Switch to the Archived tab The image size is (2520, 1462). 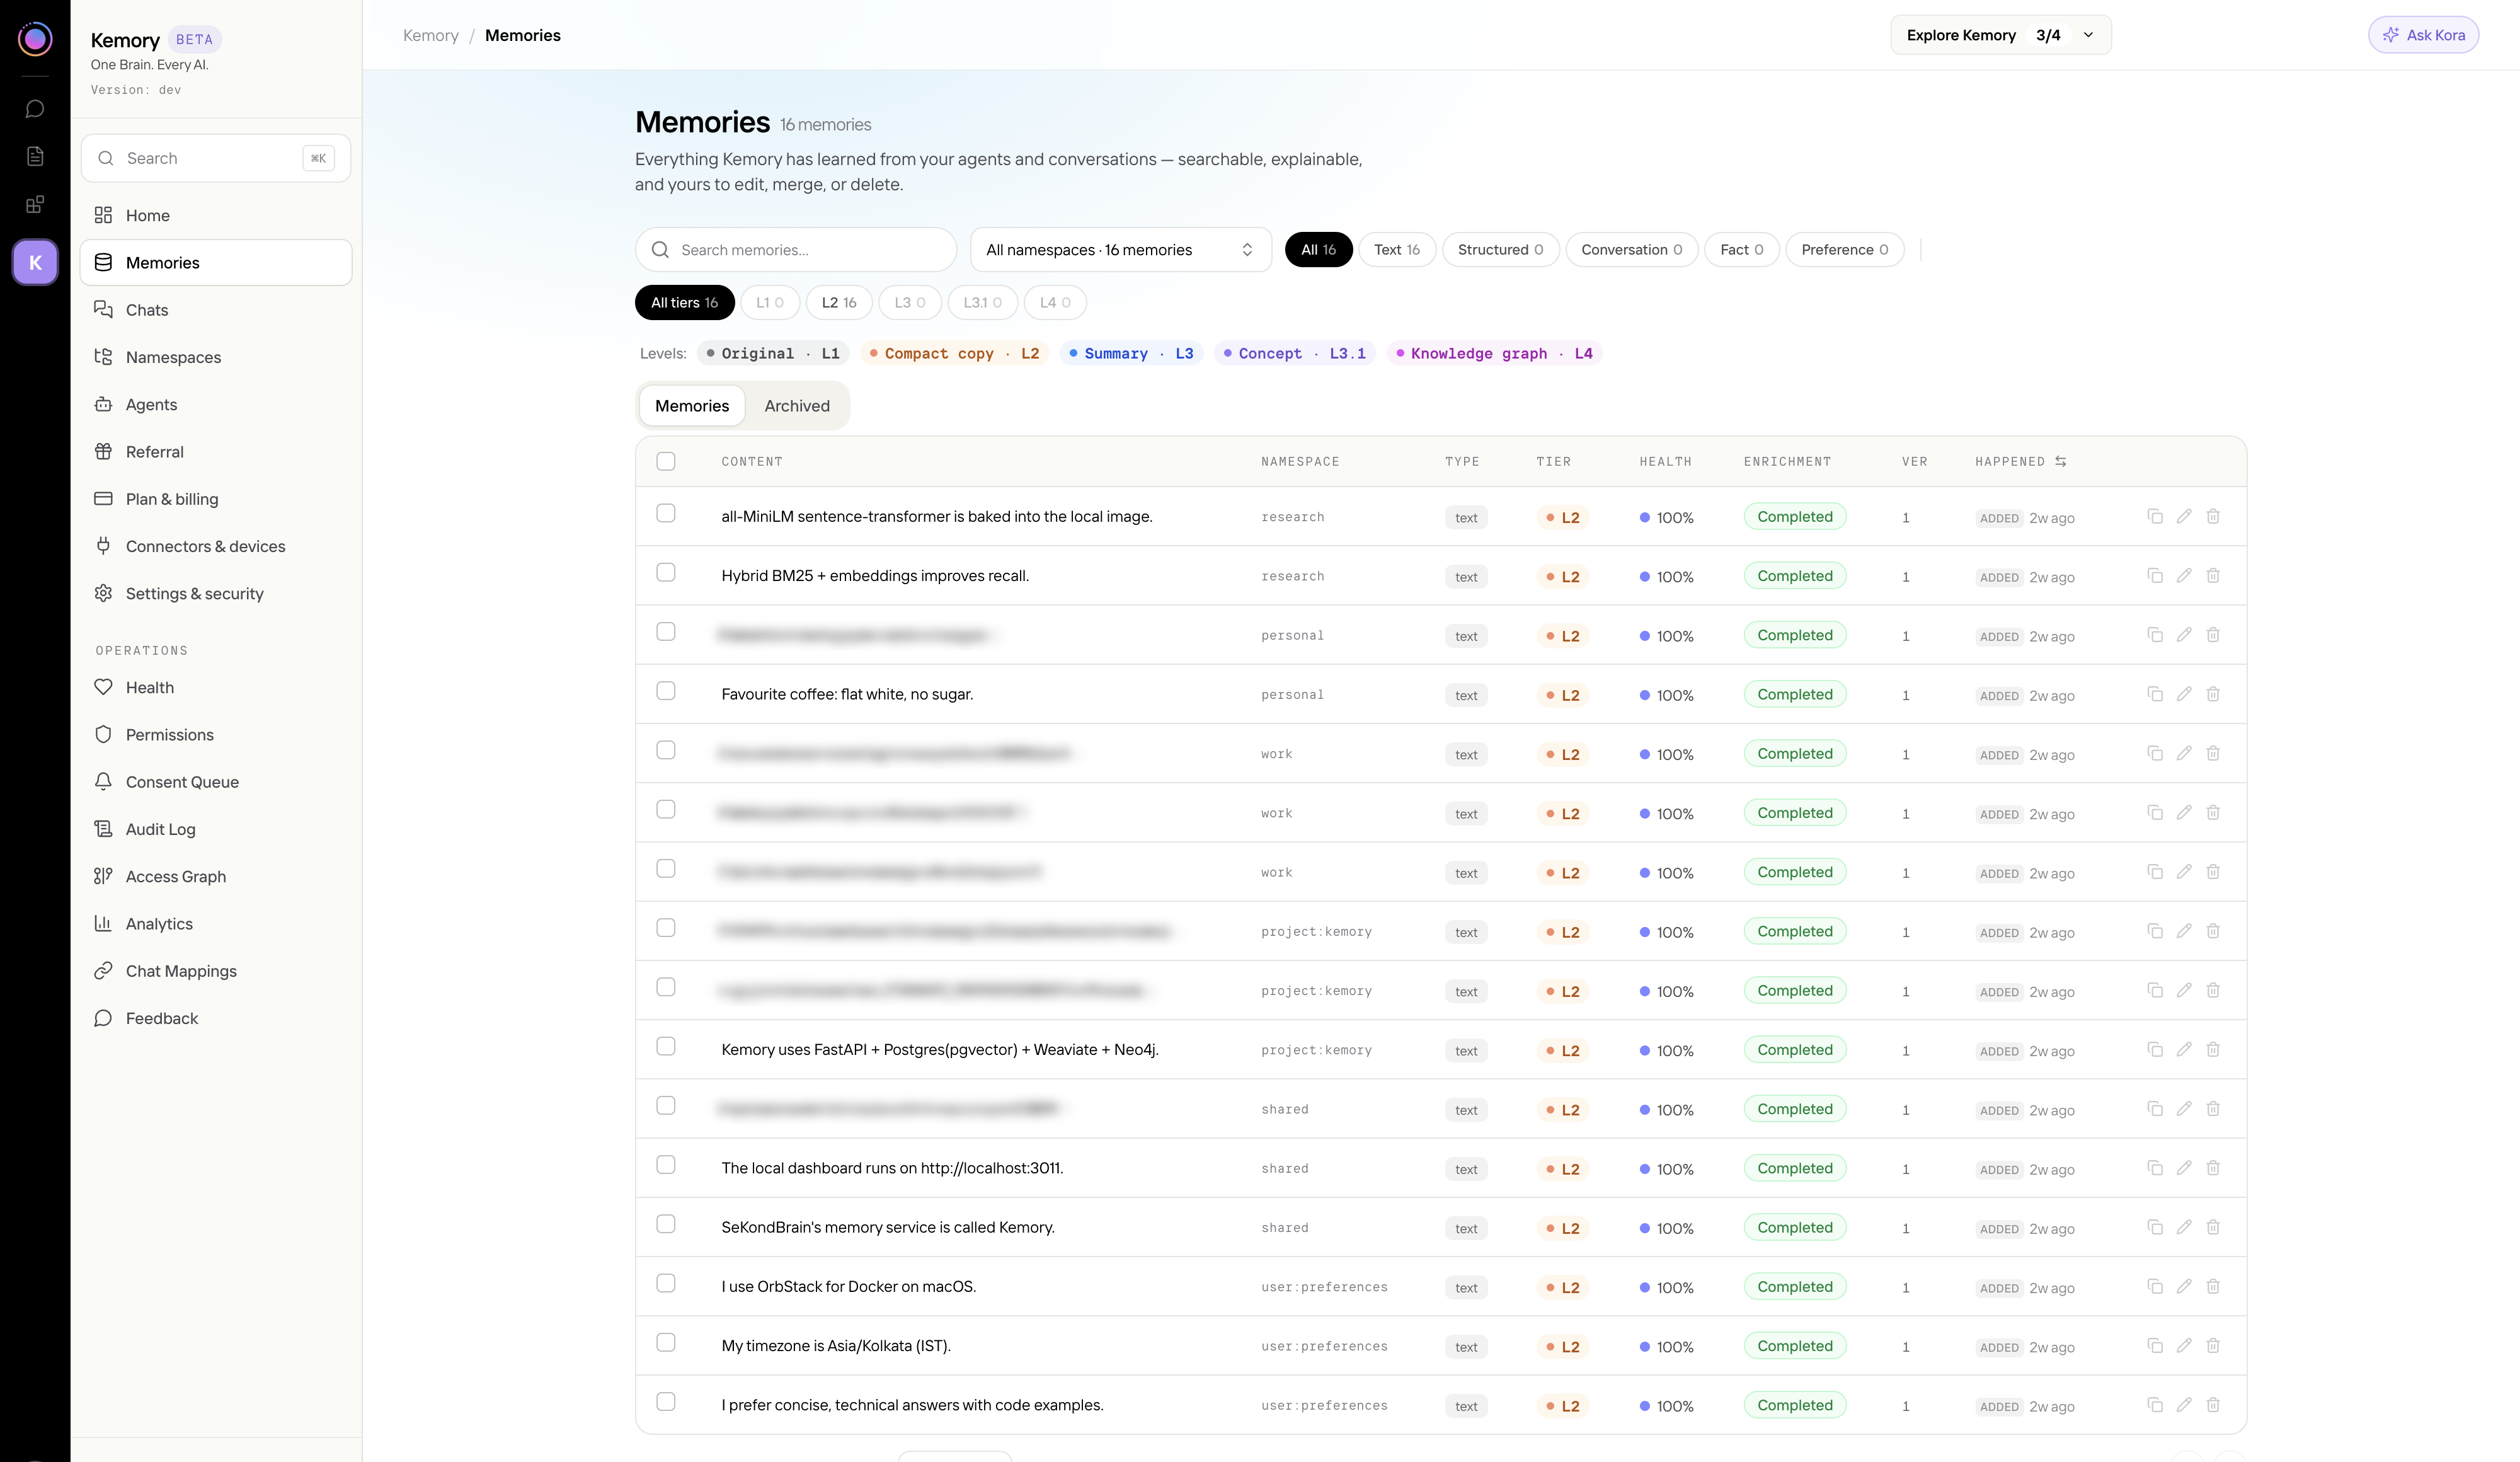797,406
